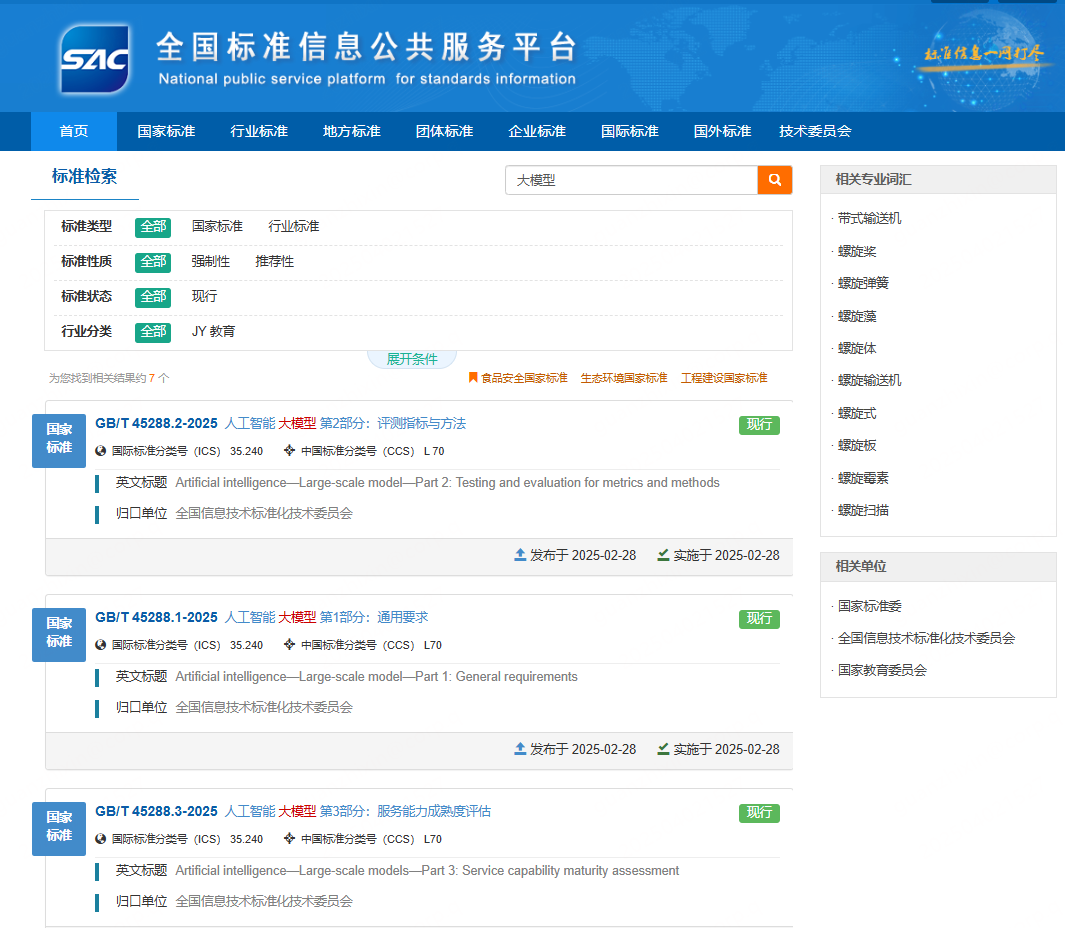The image size is (1065, 928).
Task: Open the 技术委员会 navigation menu item
Action: point(815,131)
